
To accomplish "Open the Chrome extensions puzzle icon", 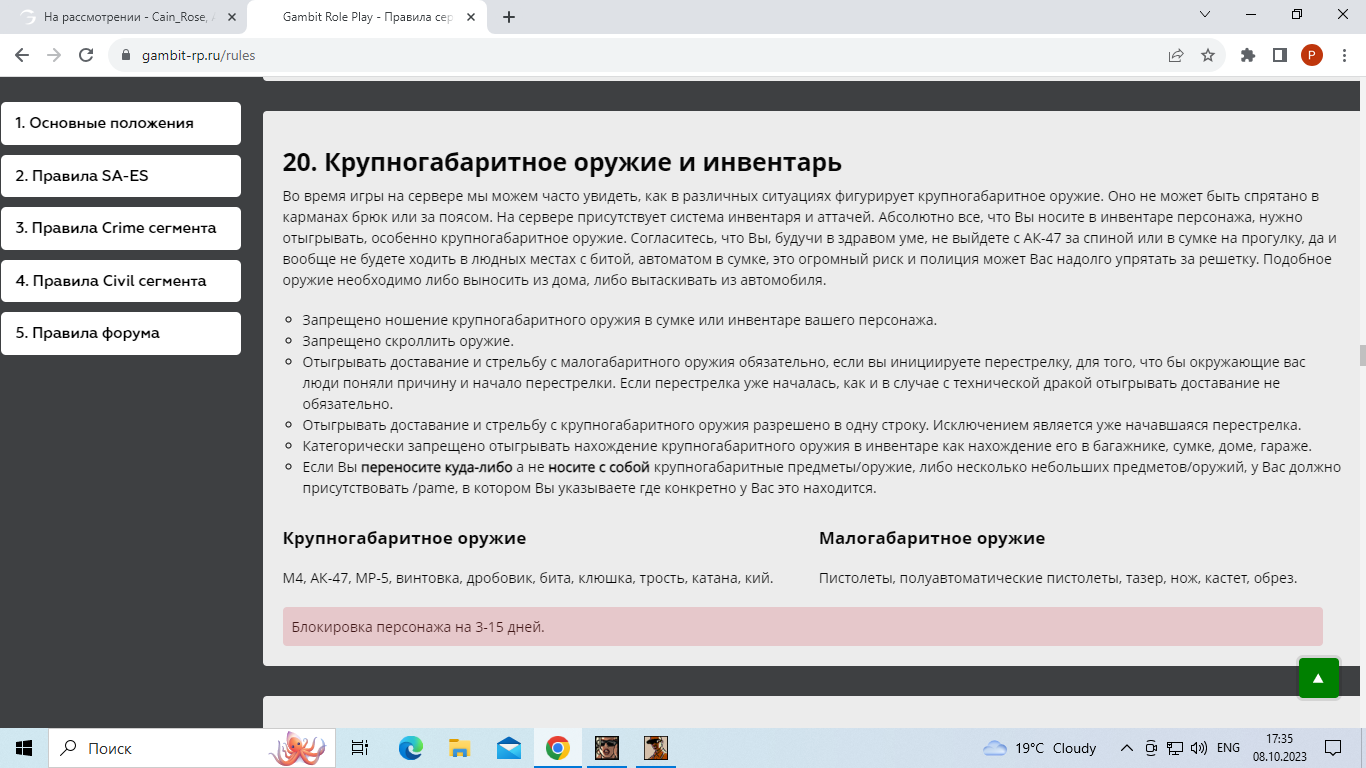I will (x=1247, y=55).
